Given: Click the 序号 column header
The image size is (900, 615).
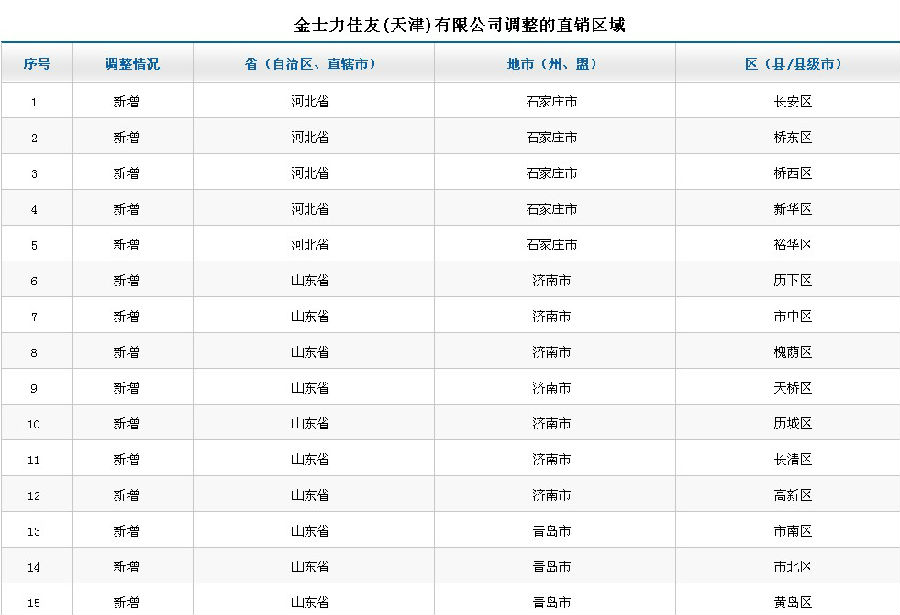Looking at the screenshot, I should click(37, 64).
